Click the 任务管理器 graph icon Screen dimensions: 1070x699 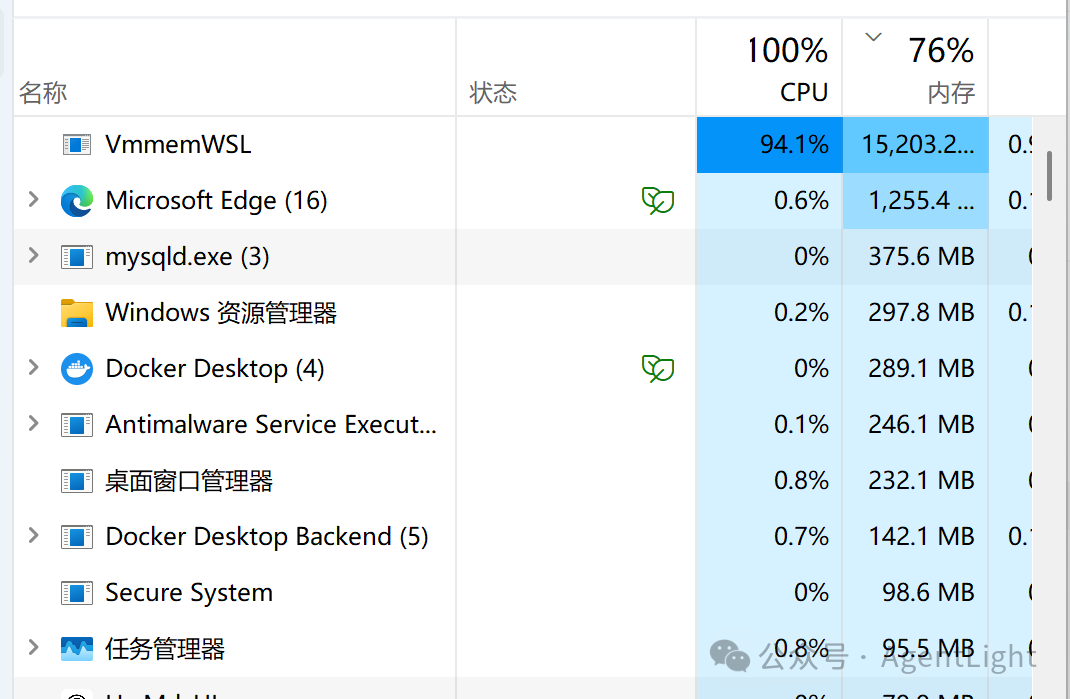tap(76, 648)
